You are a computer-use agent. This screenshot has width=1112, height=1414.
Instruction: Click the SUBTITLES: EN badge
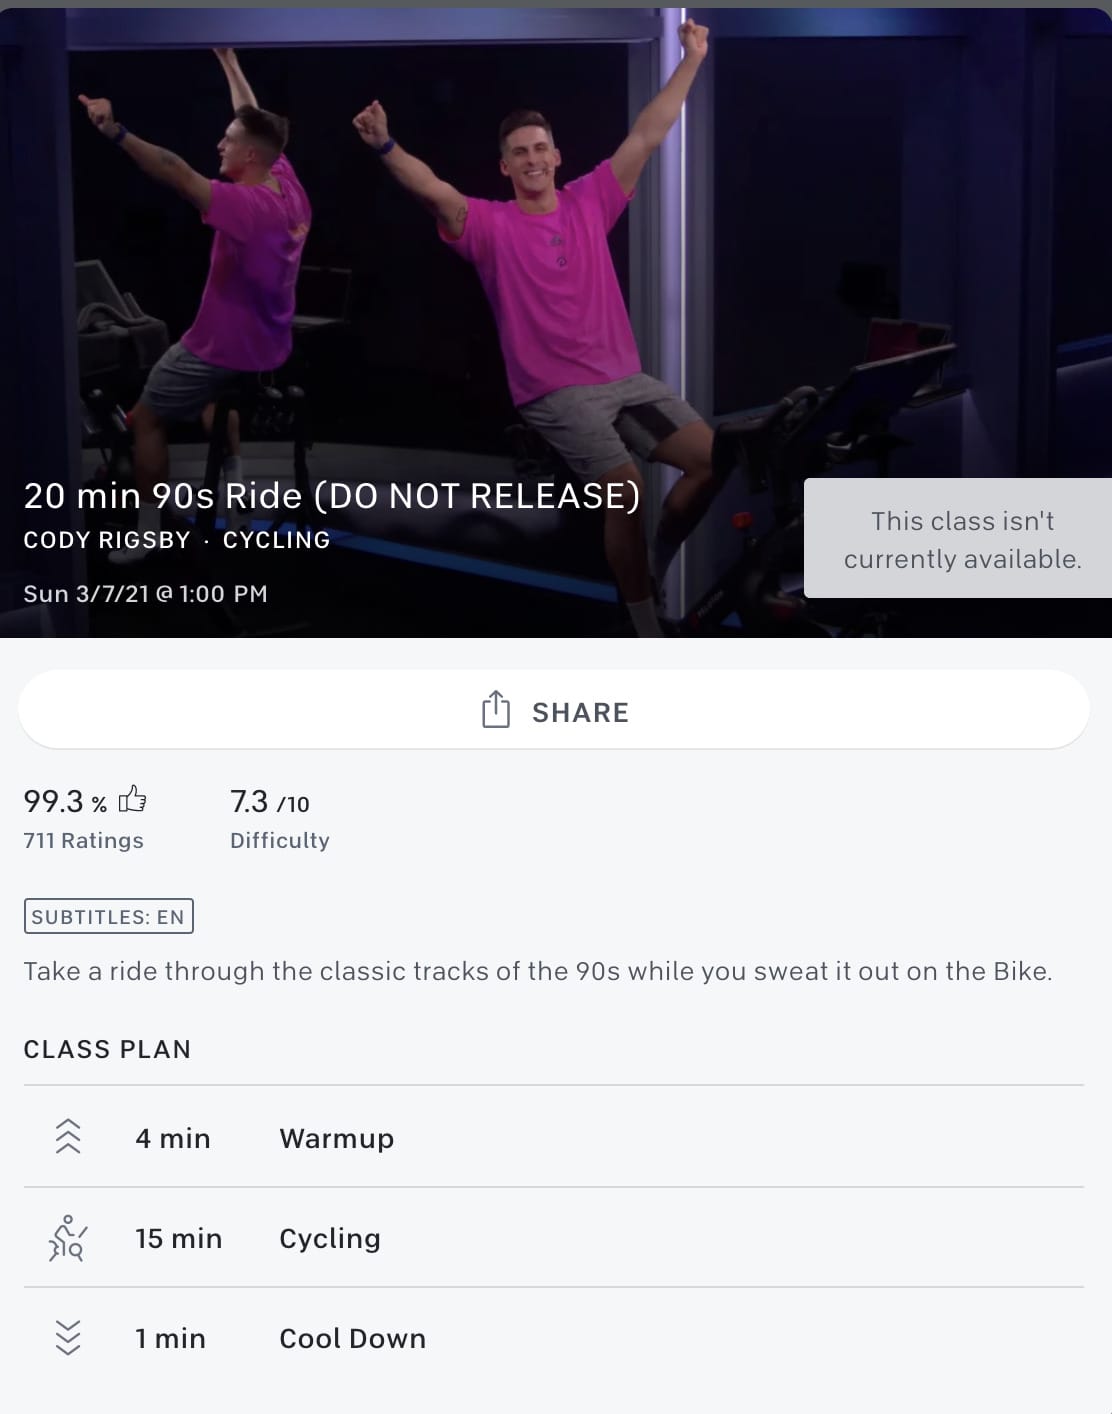(108, 917)
